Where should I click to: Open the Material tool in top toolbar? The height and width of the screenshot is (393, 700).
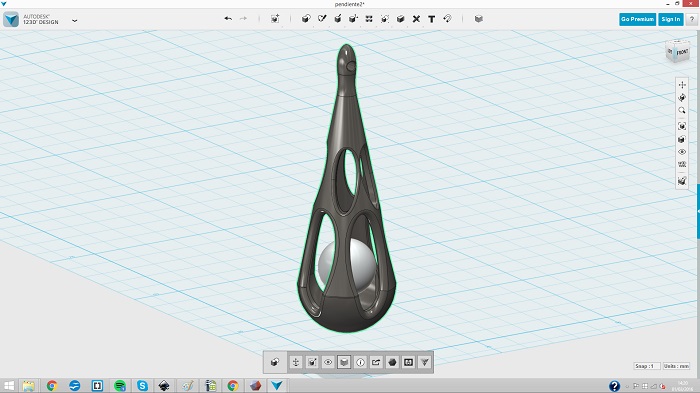click(x=479, y=19)
